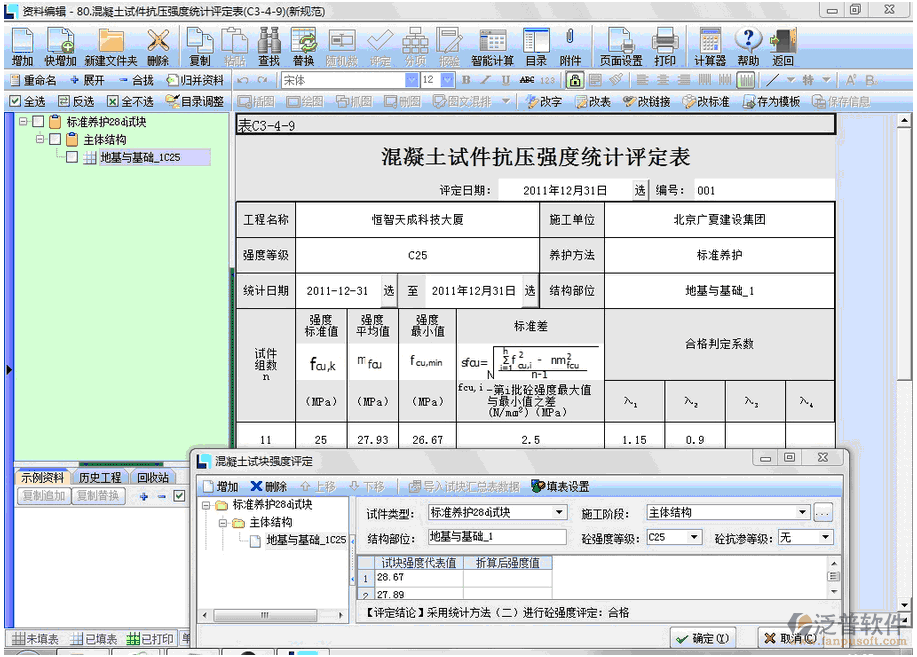This screenshot has width=917, height=657.
Task: Click the 确定 confirm button
Action: (703, 639)
